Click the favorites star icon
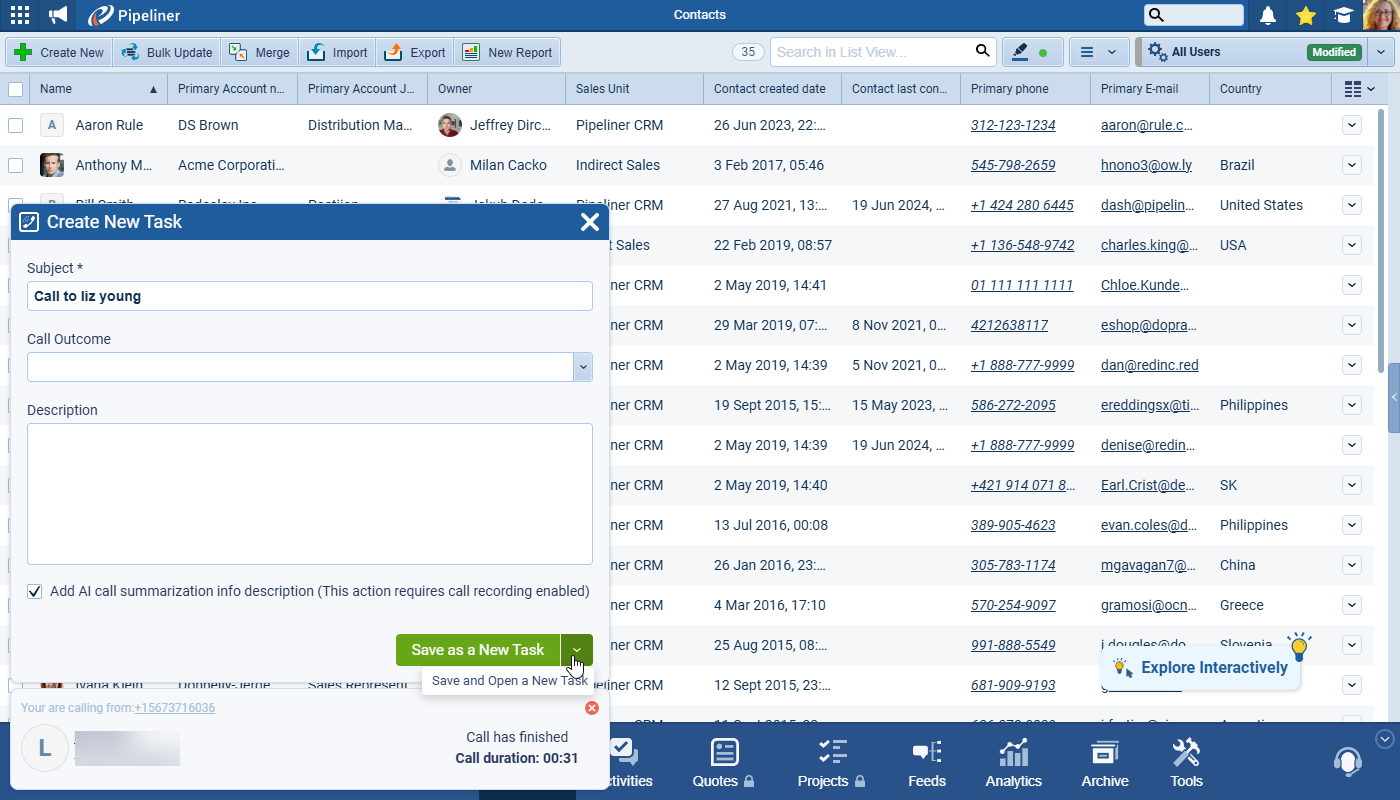This screenshot has height=800, width=1400. (1305, 15)
